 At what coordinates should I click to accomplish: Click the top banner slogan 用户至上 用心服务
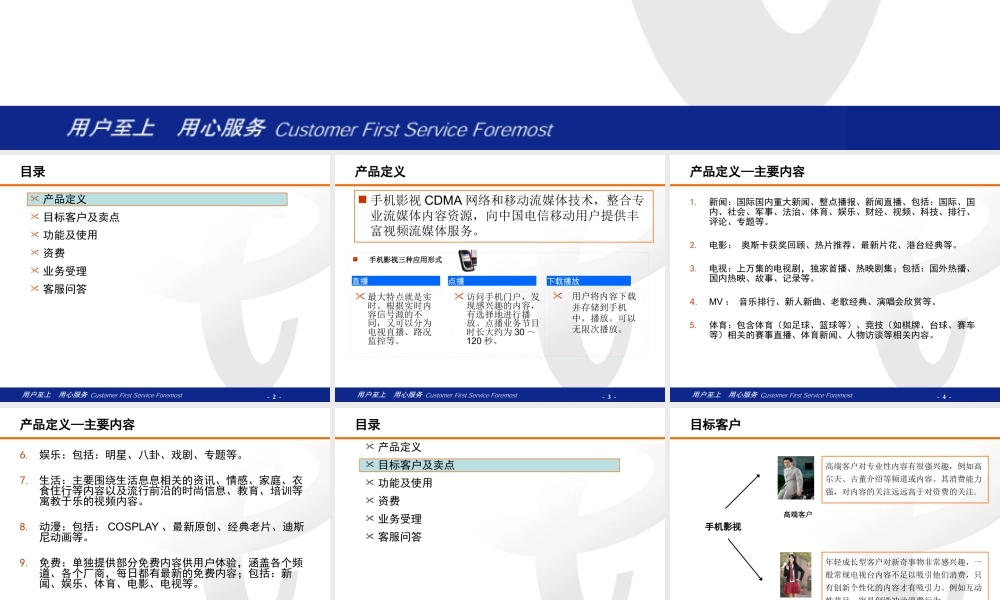(x=166, y=128)
